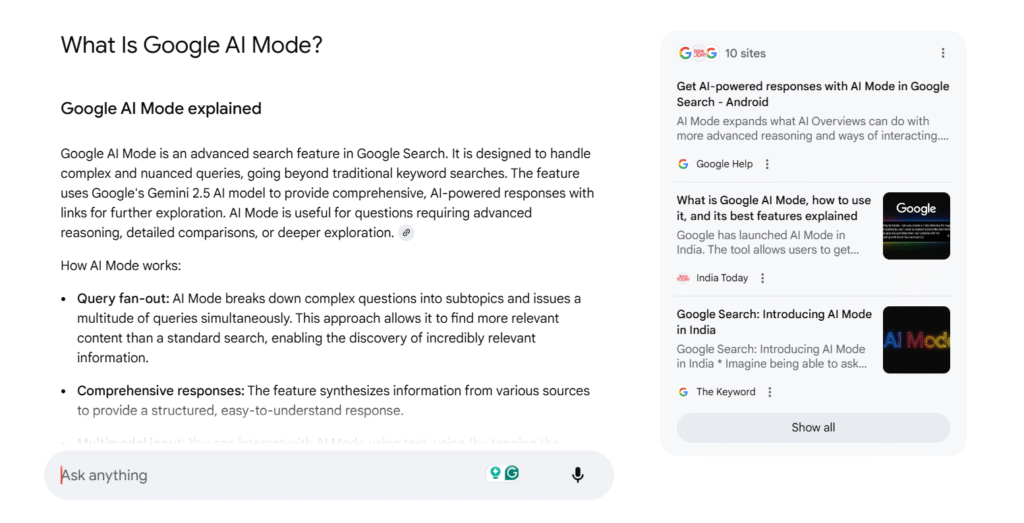Open the three-dot menu beside India Today

click(x=762, y=278)
